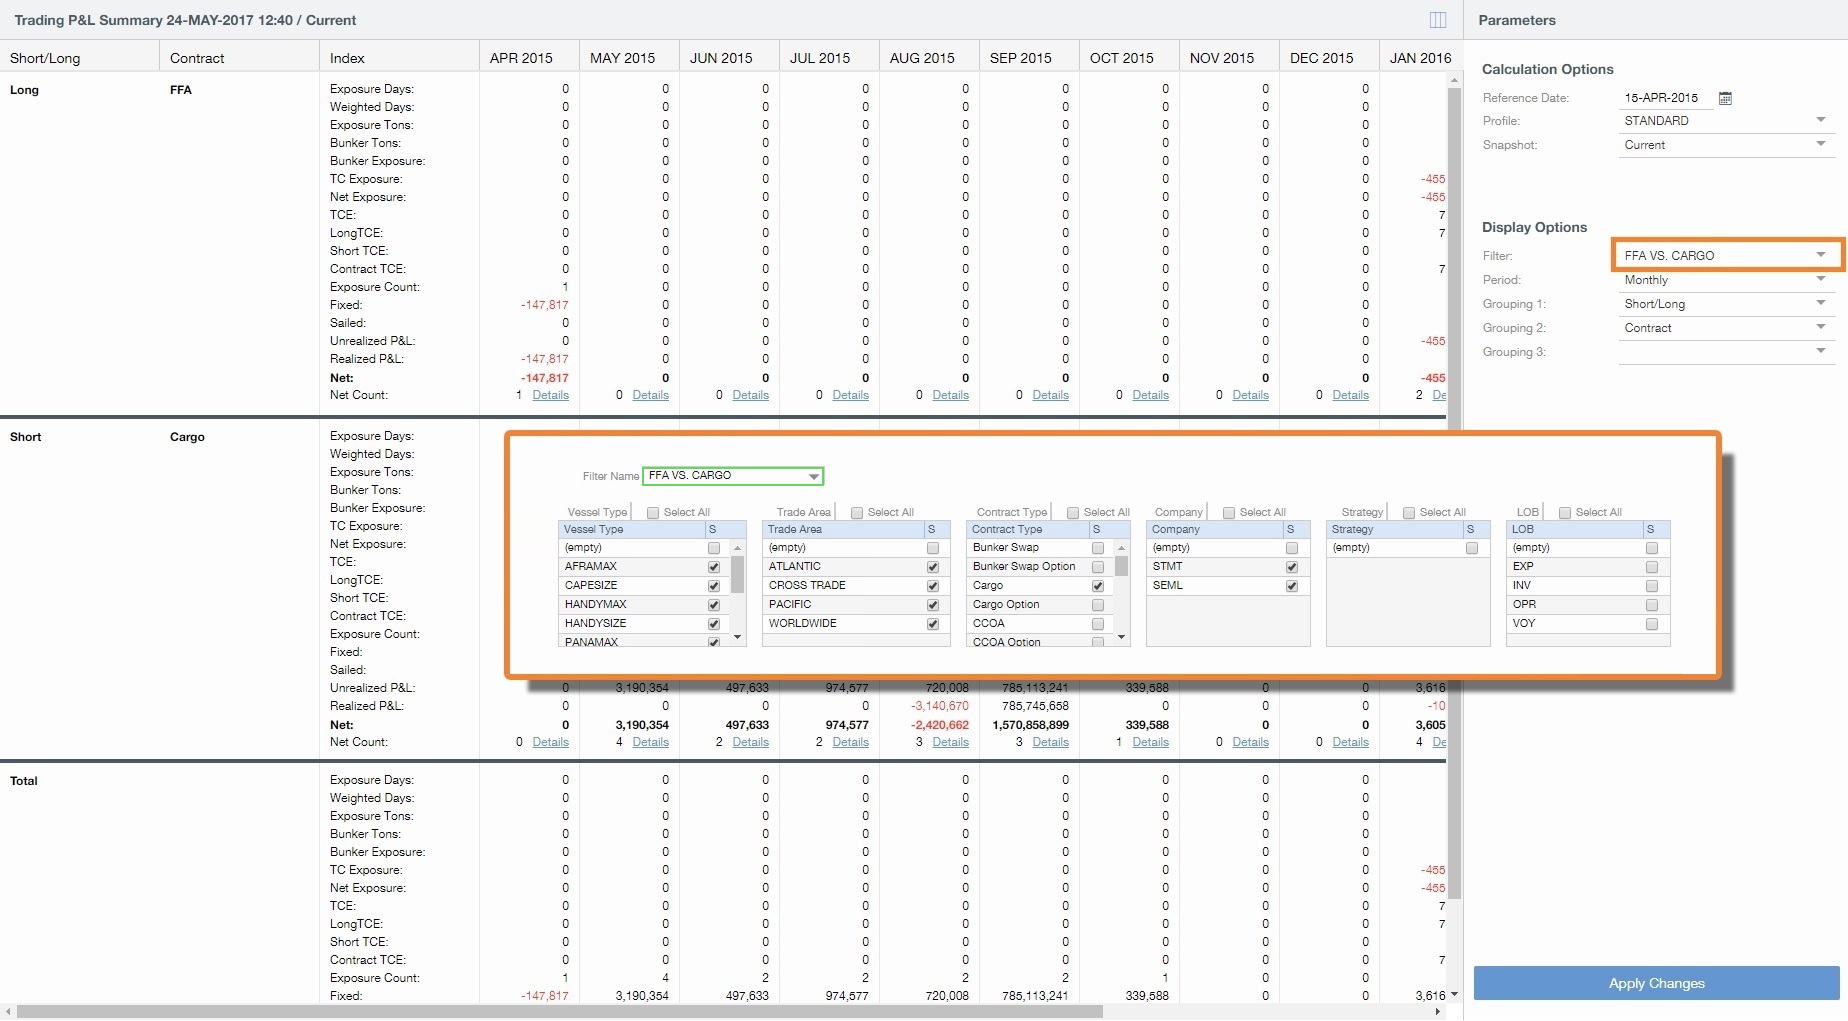Enable the Bunker Swap contract type
Image resolution: width=1848 pixels, height=1021 pixels.
pos(1097,548)
